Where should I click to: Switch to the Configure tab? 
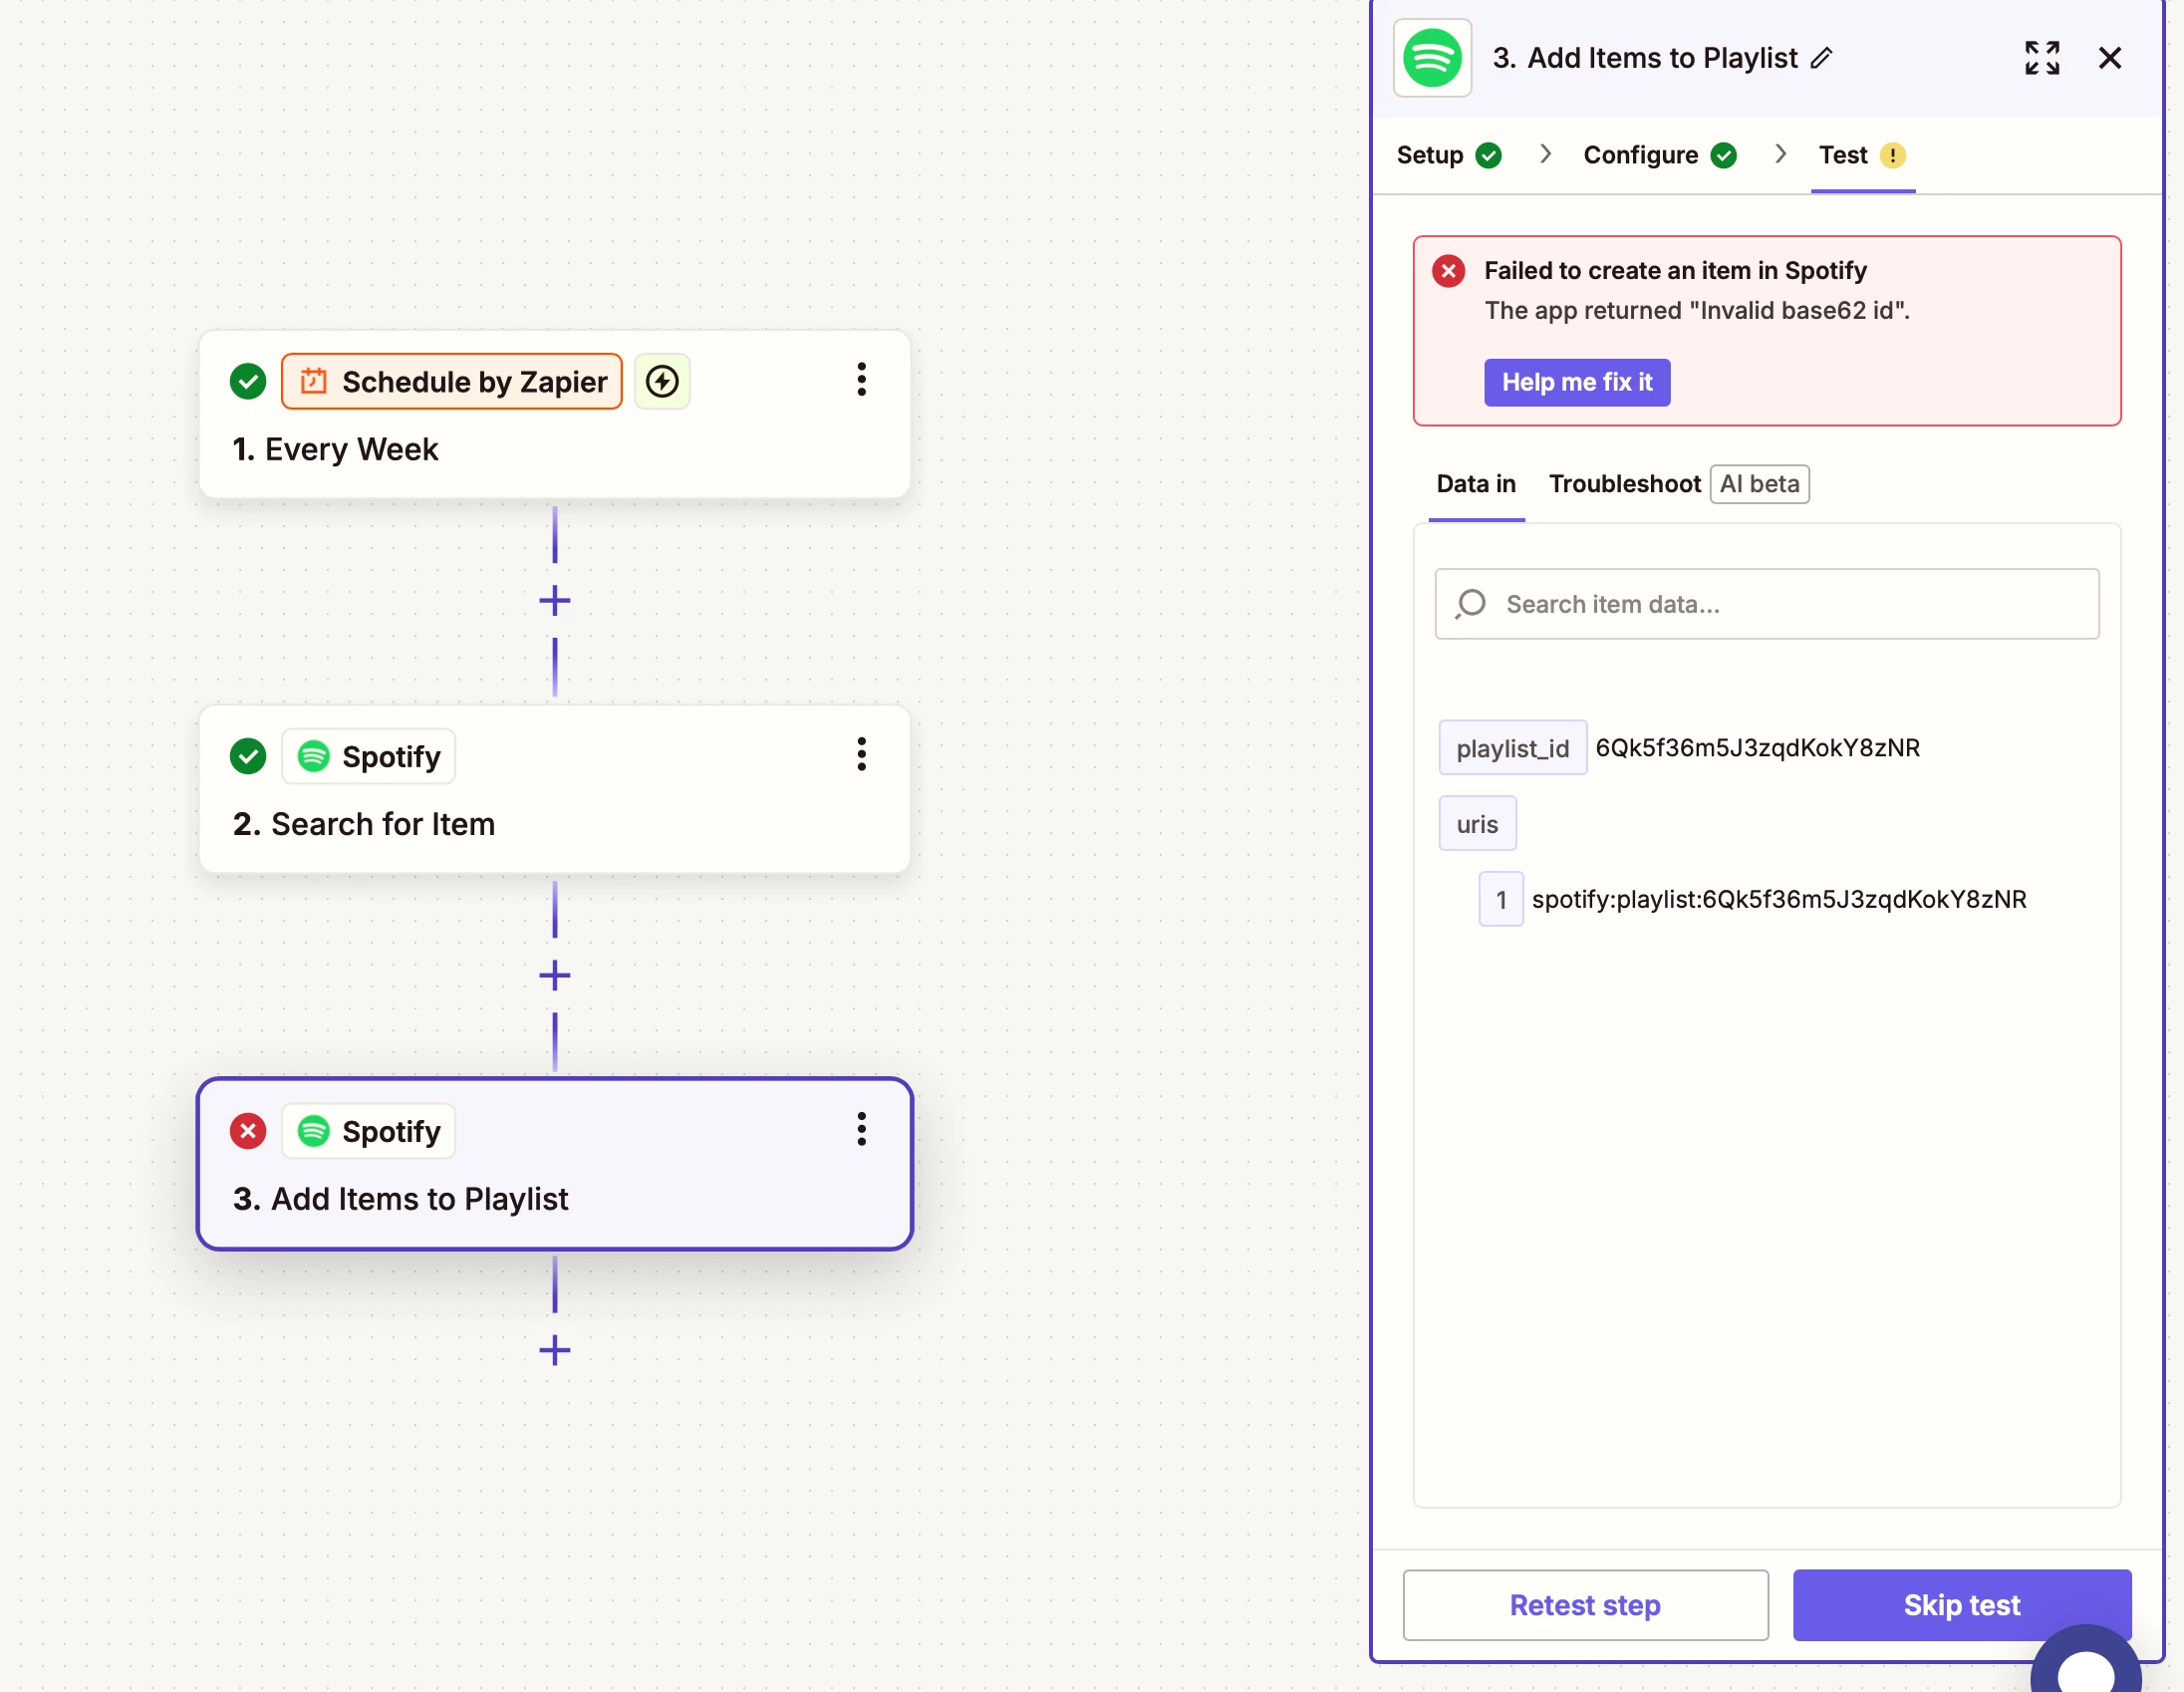1660,155
